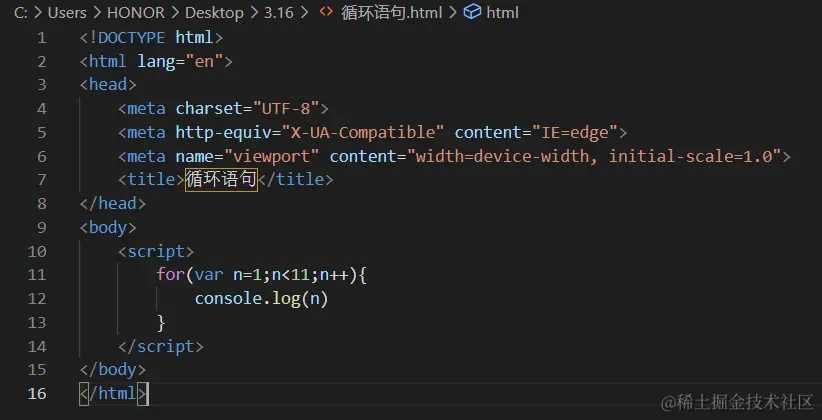Click the closing body tag on line 15

[113, 370]
